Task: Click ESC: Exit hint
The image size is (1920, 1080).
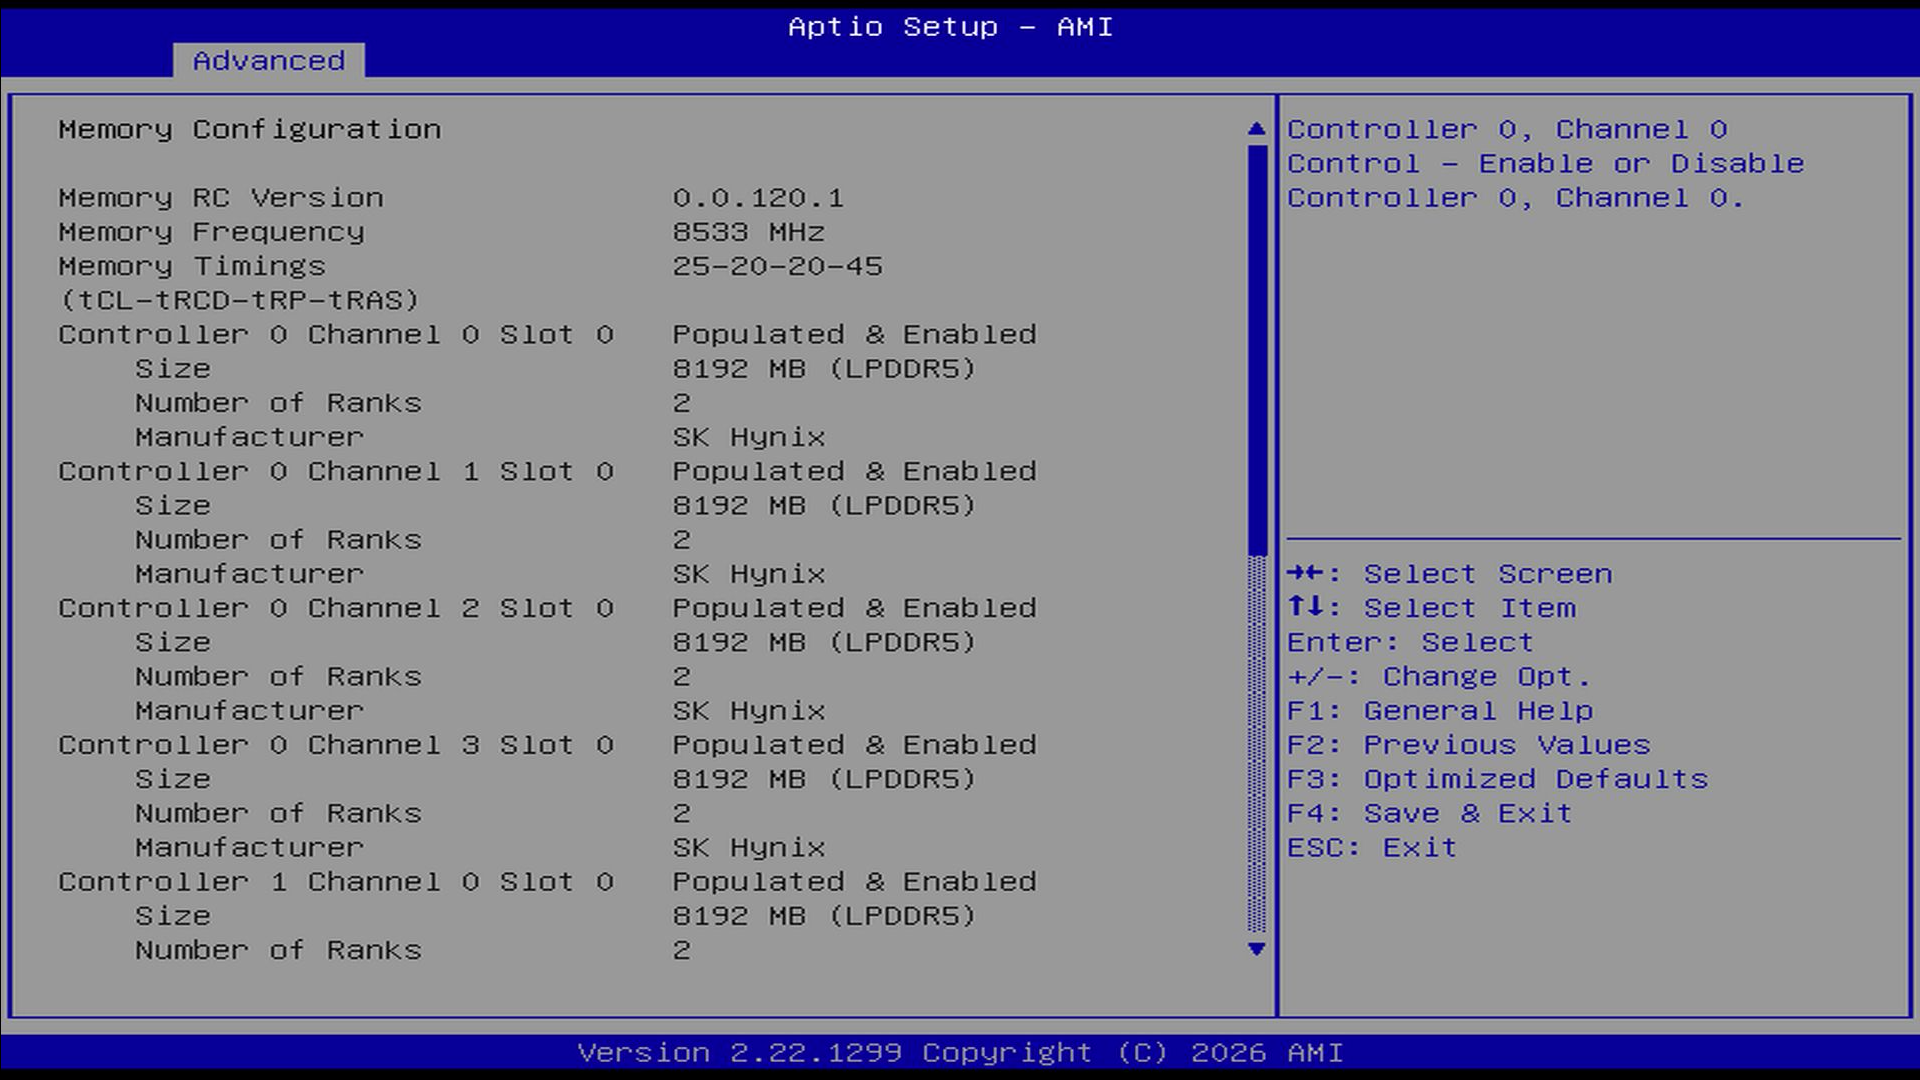Action: pyautogui.click(x=1371, y=848)
